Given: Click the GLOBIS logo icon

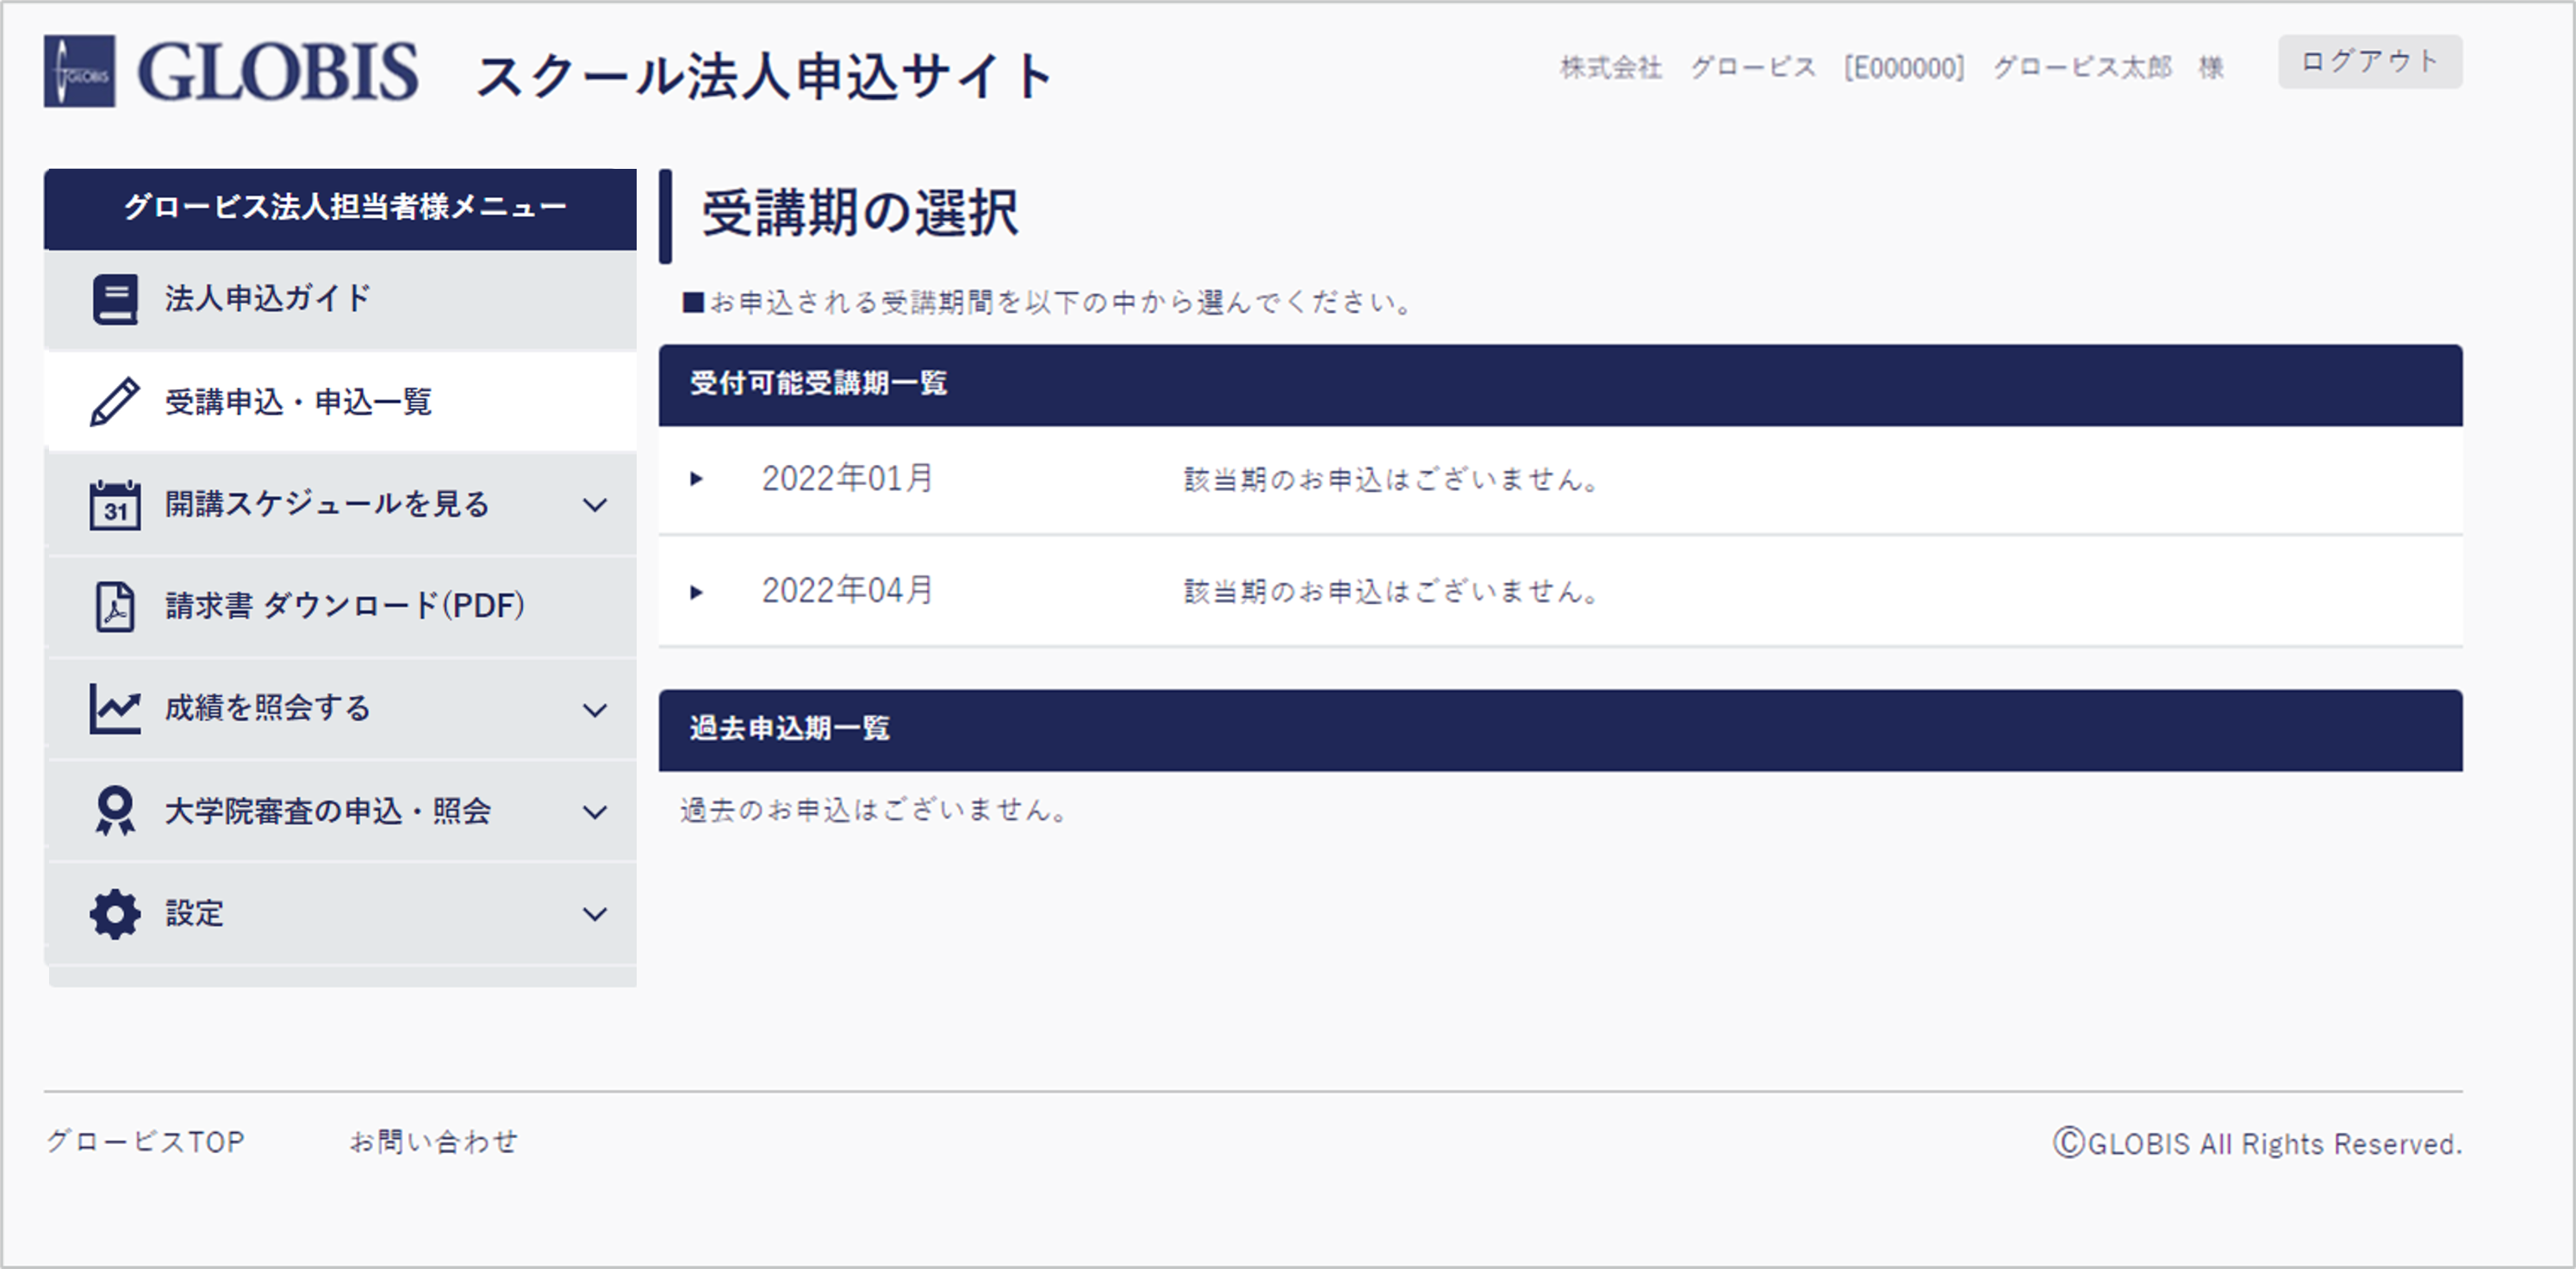Looking at the screenshot, I should (79, 71).
